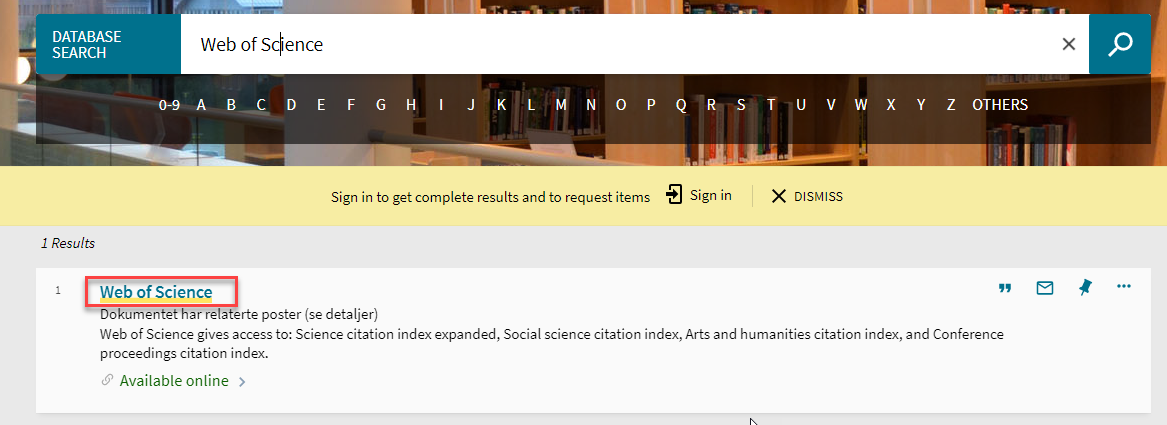The height and width of the screenshot is (425, 1167).
Task: Click the Available online link
Action: tap(174, 381)
